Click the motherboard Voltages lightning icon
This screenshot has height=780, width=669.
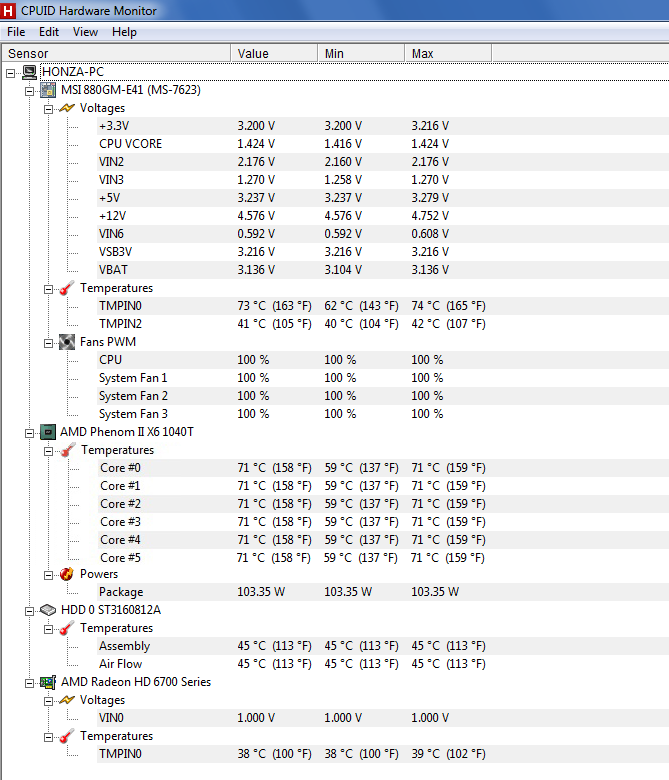coord(67,108)
